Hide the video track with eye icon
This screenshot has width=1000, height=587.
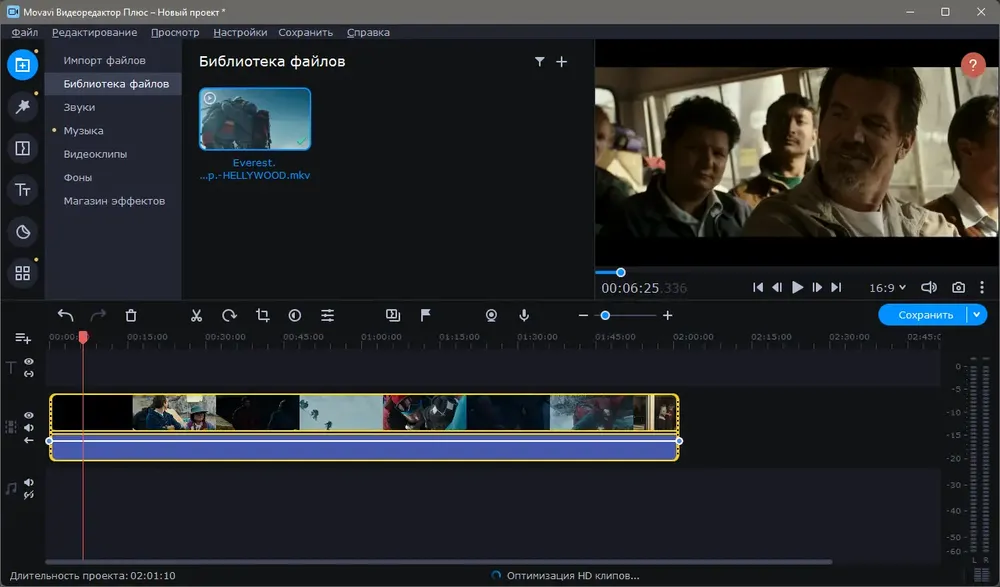tap(29, 415)
